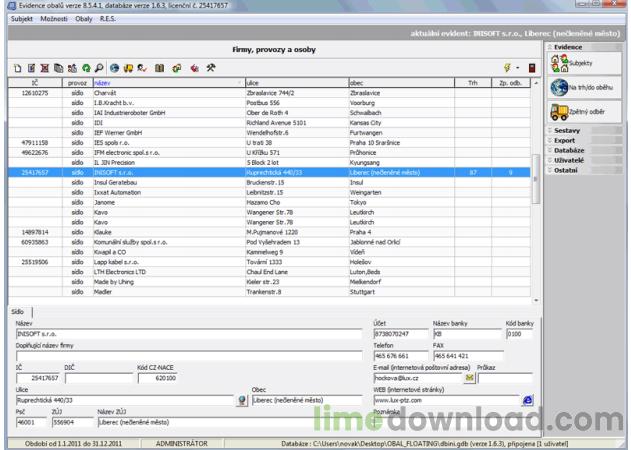Click the Kód CZ-NACE field

[x=157, y=378]
